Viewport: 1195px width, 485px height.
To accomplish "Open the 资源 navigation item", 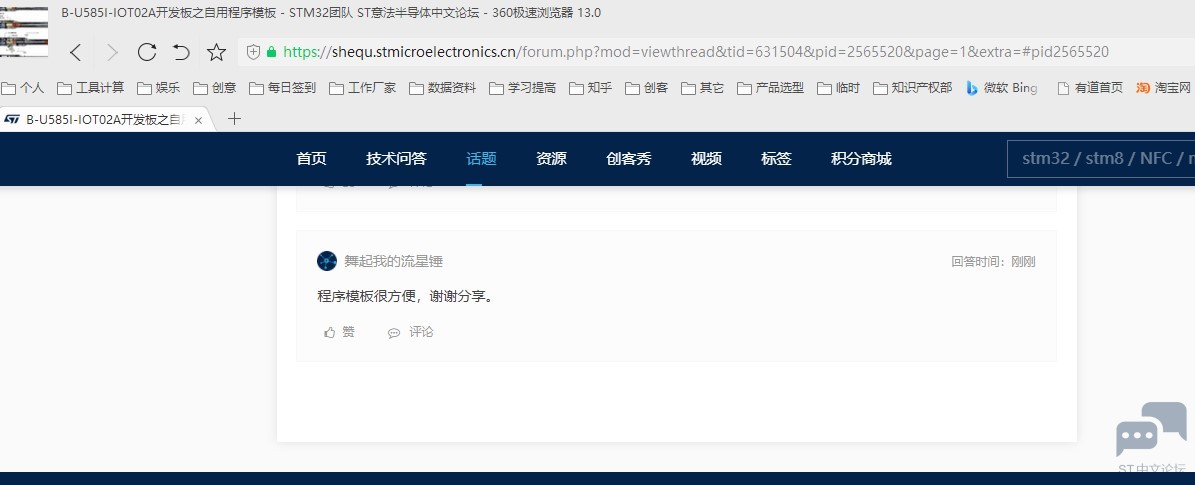I will [x=551, y=159].
